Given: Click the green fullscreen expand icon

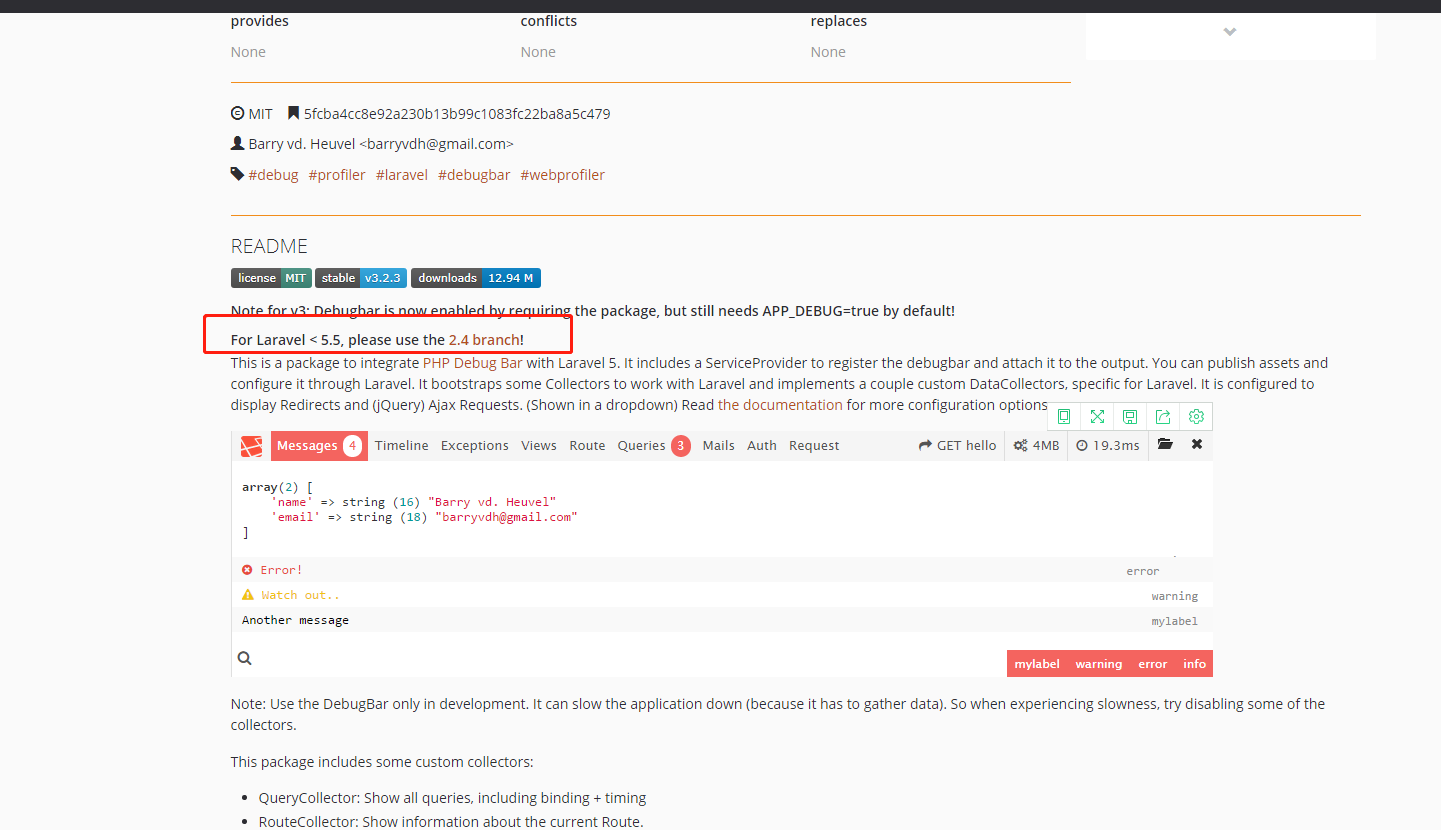Looking at the screenshot, I should point(1097,417).
